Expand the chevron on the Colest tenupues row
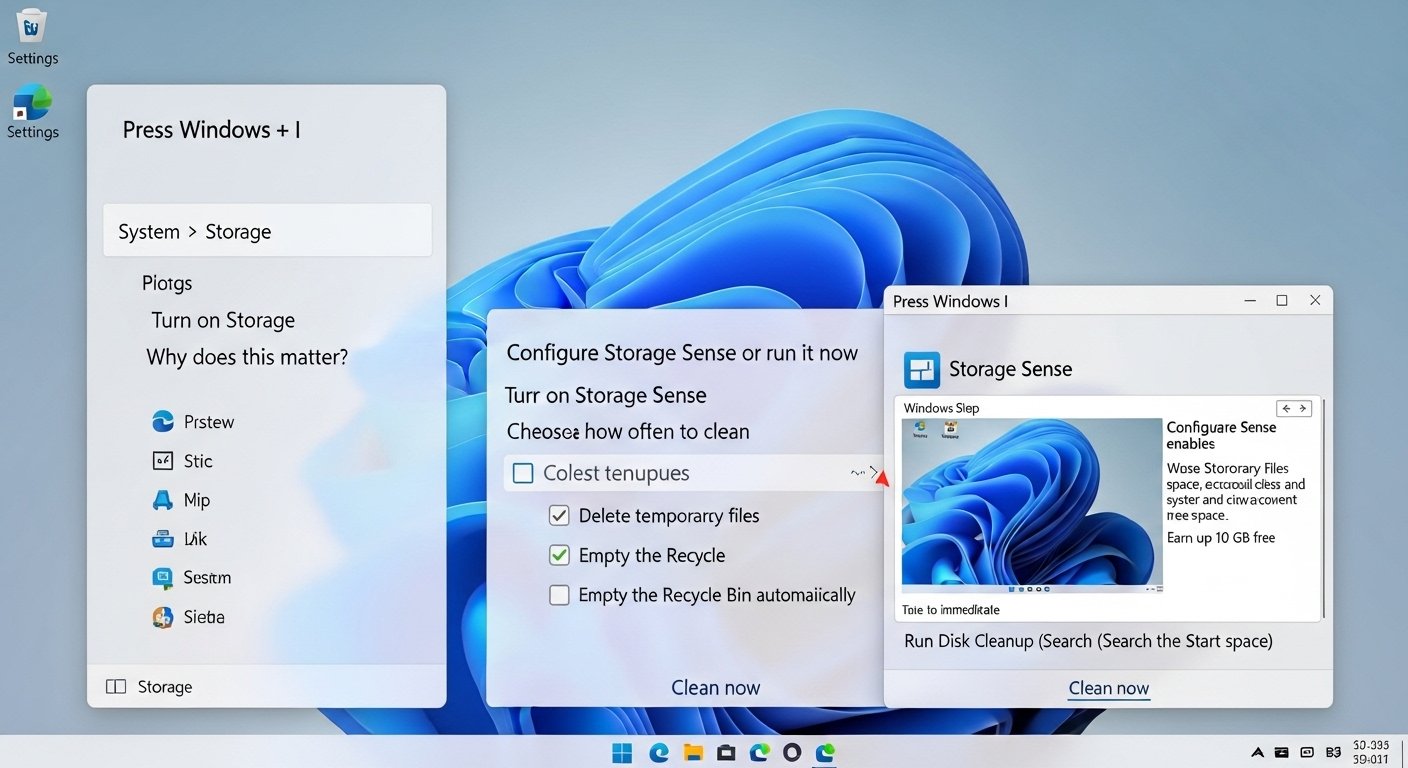1408x768 pixels. (872, 472)
